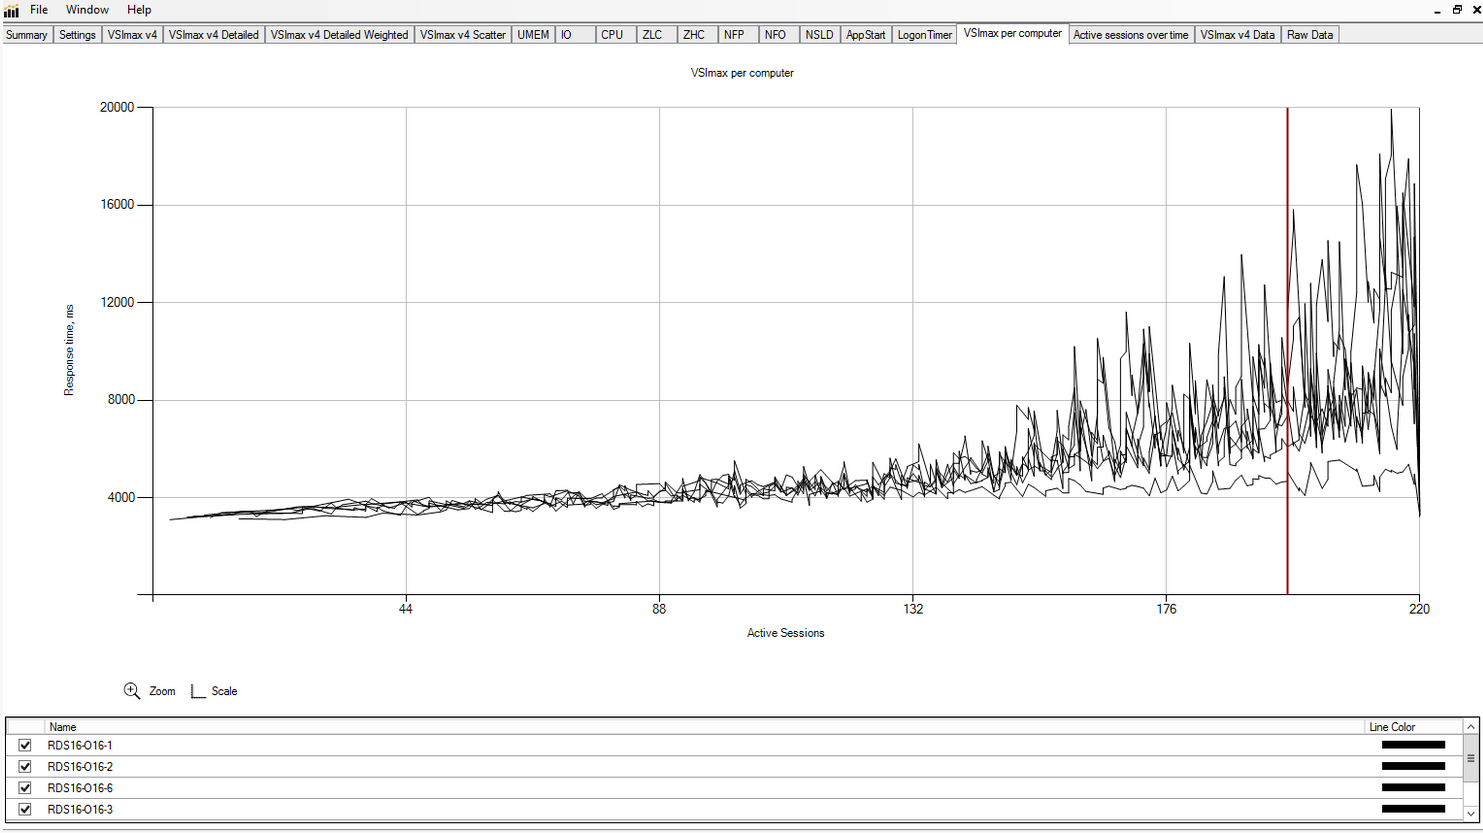This screenshot has height=833, width=1483.
Task: Open the Active sessions over time tab
Action: (x=1130, y=35)
